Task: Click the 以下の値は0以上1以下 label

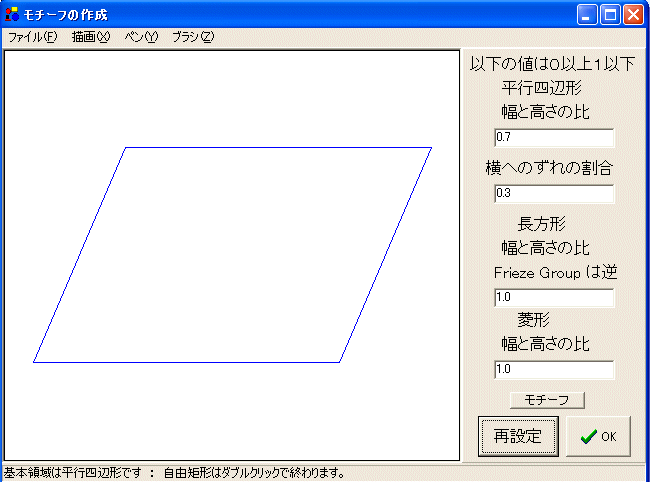Action: 552,64
